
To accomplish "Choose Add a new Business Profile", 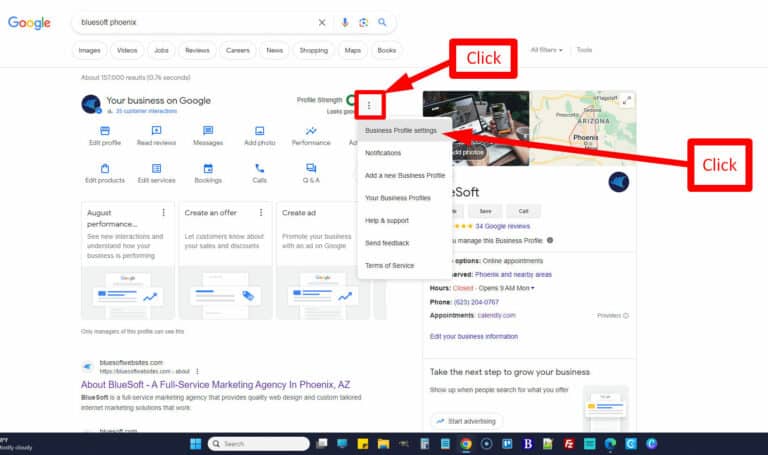I will 405,175.
